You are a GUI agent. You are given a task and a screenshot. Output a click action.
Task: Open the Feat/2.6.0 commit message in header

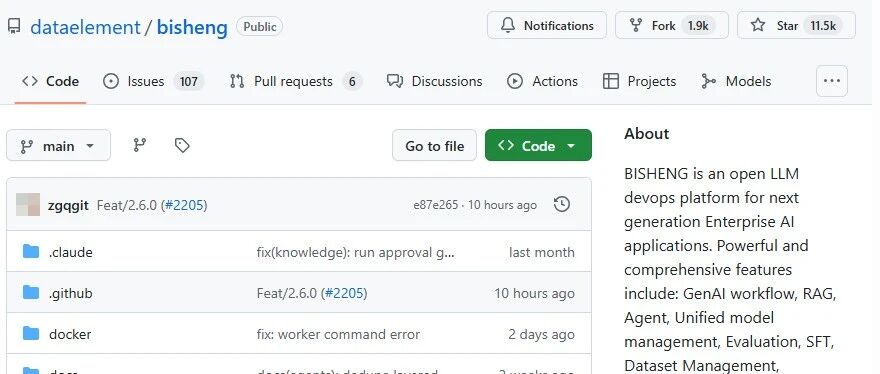pyautogui.click(x=127, y=206)
